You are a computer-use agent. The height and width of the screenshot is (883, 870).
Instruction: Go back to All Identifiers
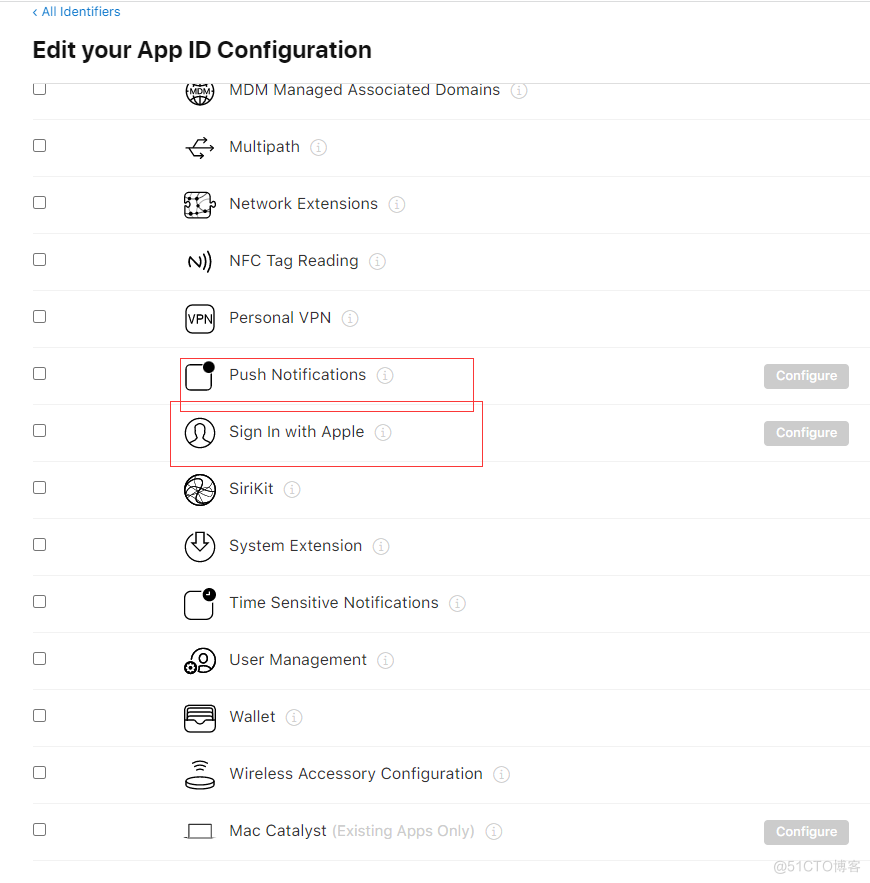tap(77, 12)
